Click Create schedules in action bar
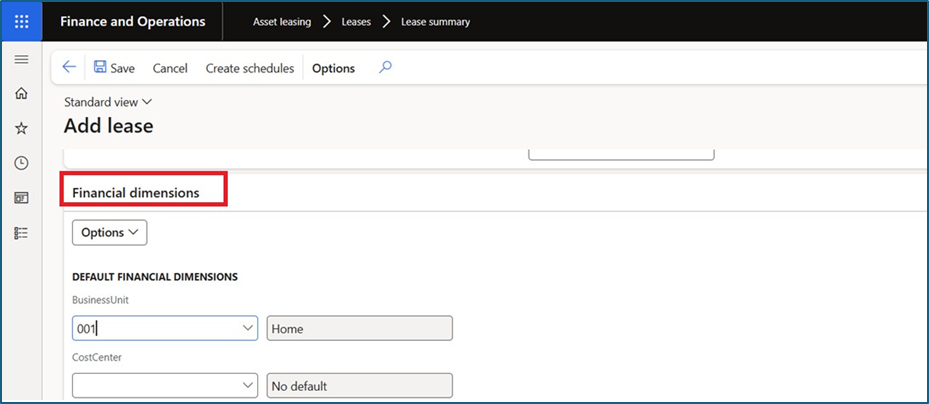This screenshot has width=929, height=404. tap(250, 68)
